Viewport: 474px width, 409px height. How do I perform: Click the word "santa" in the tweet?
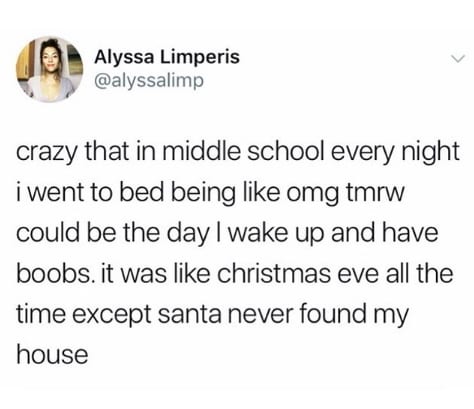pos(189,314)
